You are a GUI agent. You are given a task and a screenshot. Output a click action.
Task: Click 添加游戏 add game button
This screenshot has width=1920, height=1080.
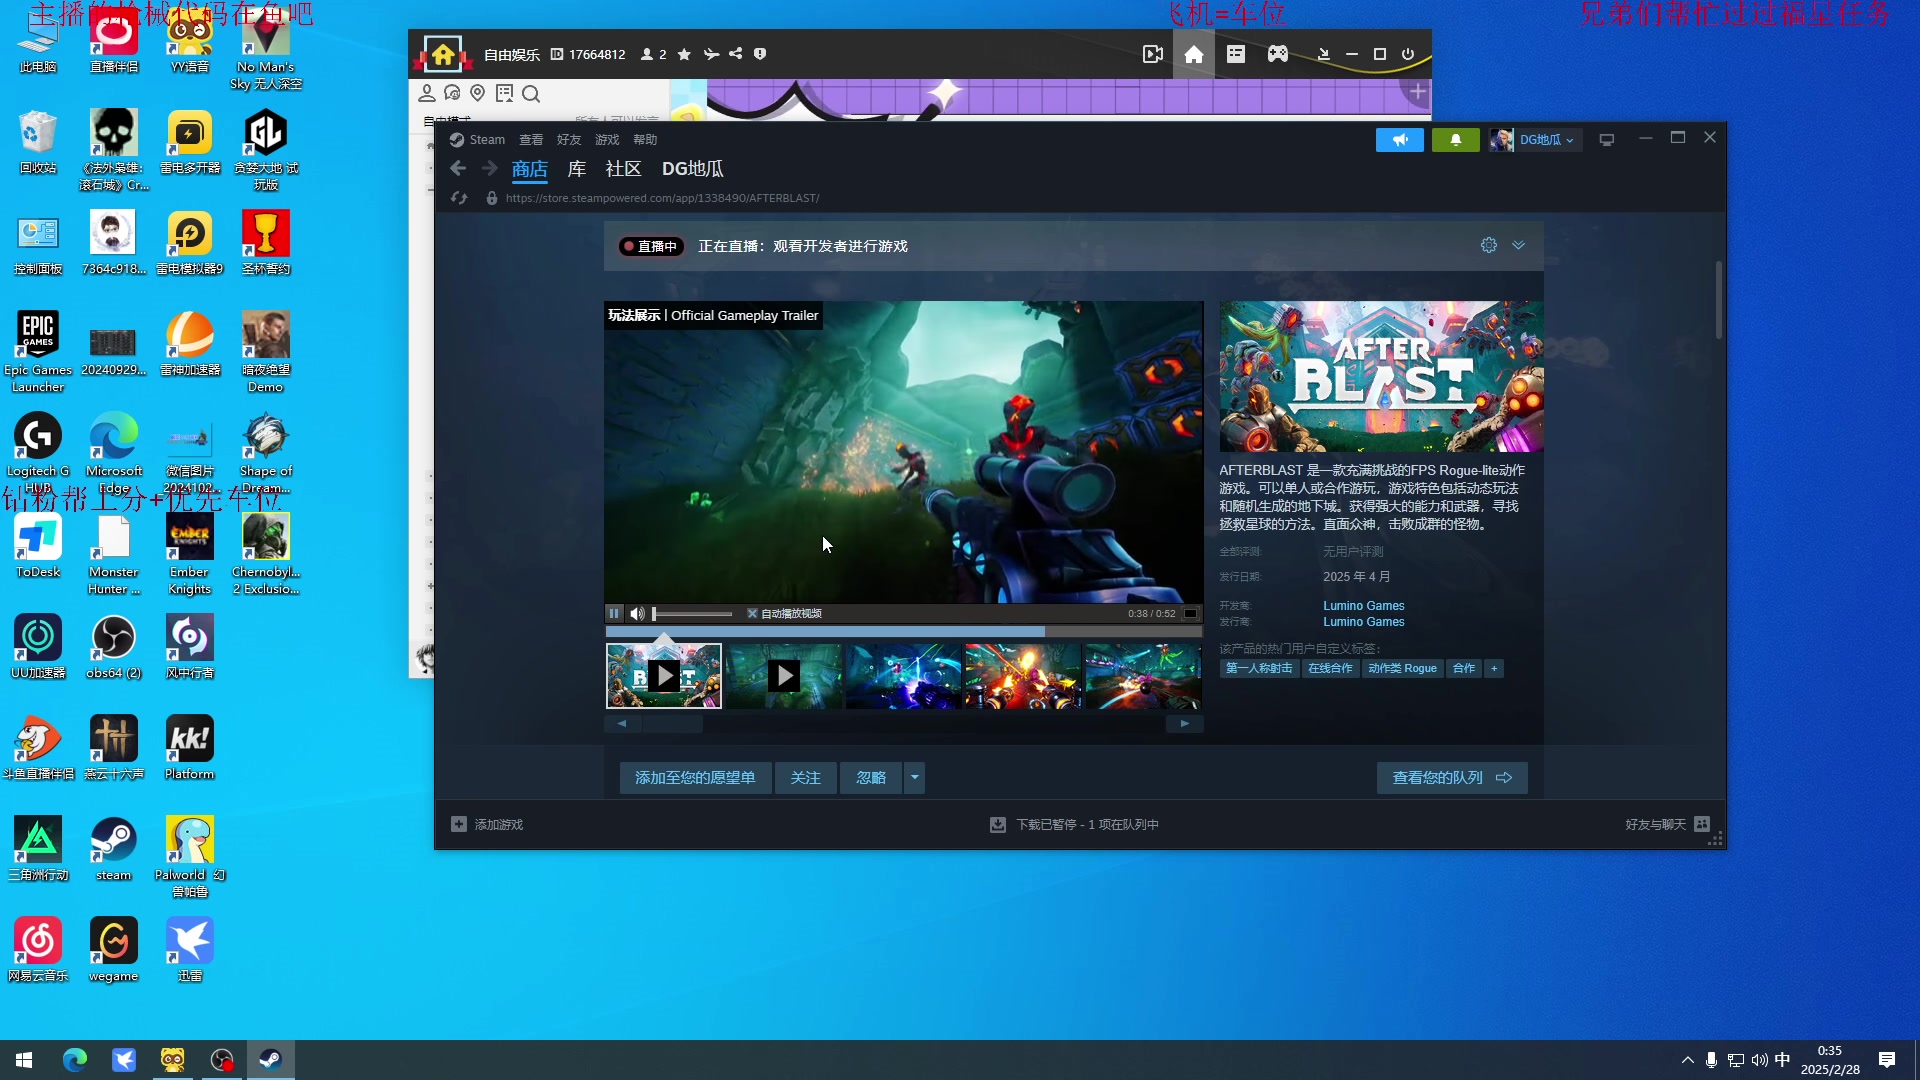pyautogui.click(x=487, y=825)
